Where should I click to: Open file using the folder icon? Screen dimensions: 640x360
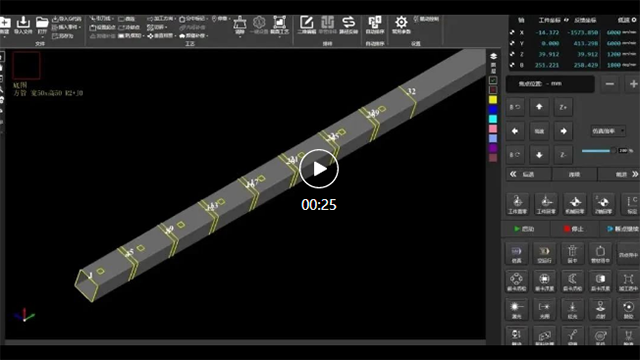pyautogui.click(x=42, y=25)
